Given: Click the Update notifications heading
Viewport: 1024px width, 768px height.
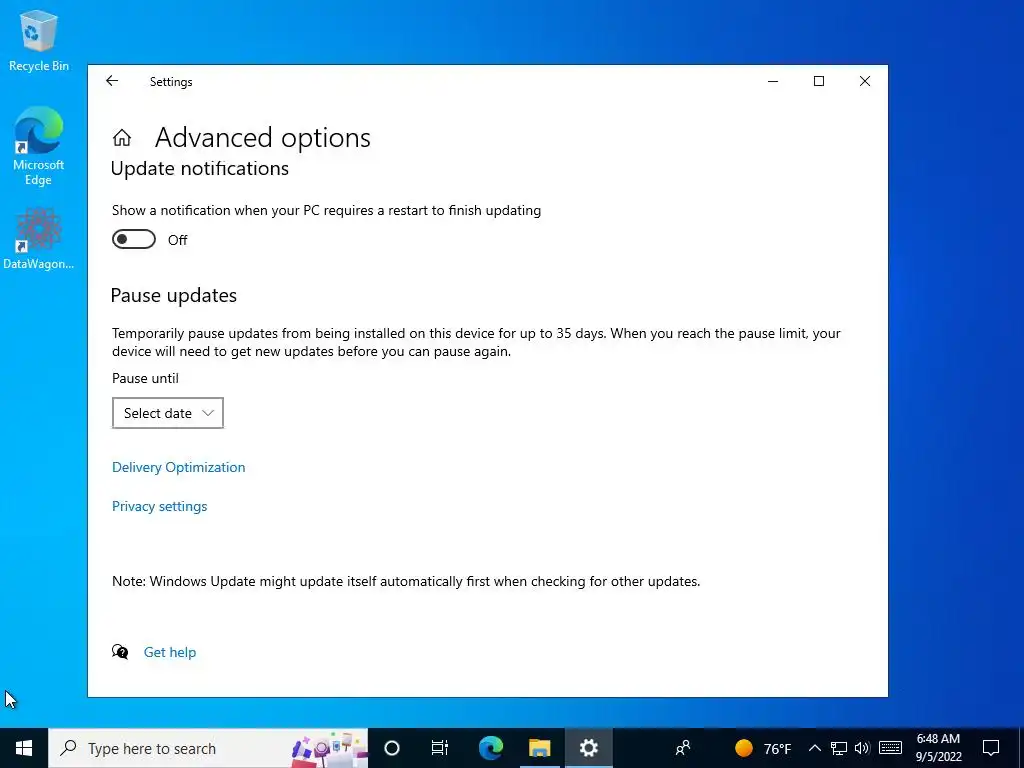Looking at the screenshot, I should [x=200, y=168].
